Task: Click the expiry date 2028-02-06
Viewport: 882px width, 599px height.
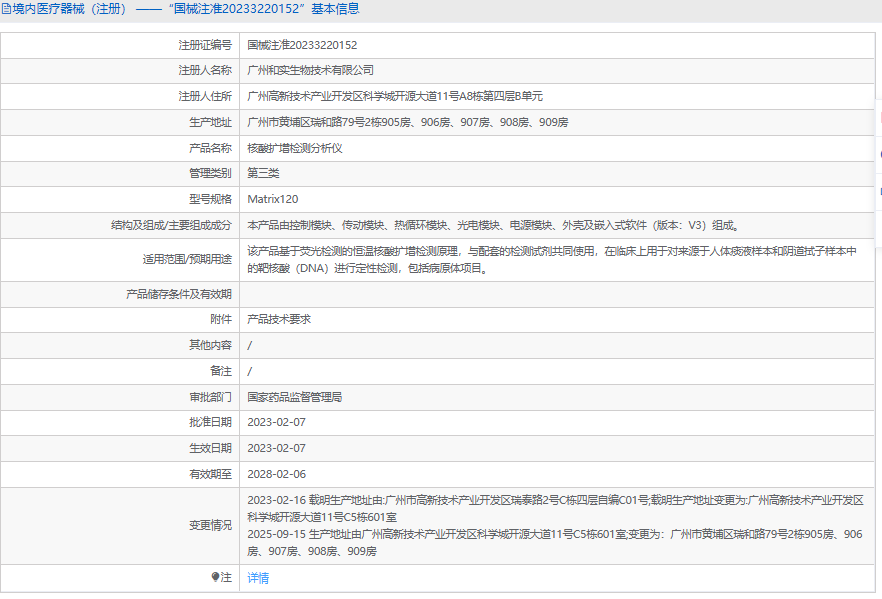Action: click(x=276, y=474)
